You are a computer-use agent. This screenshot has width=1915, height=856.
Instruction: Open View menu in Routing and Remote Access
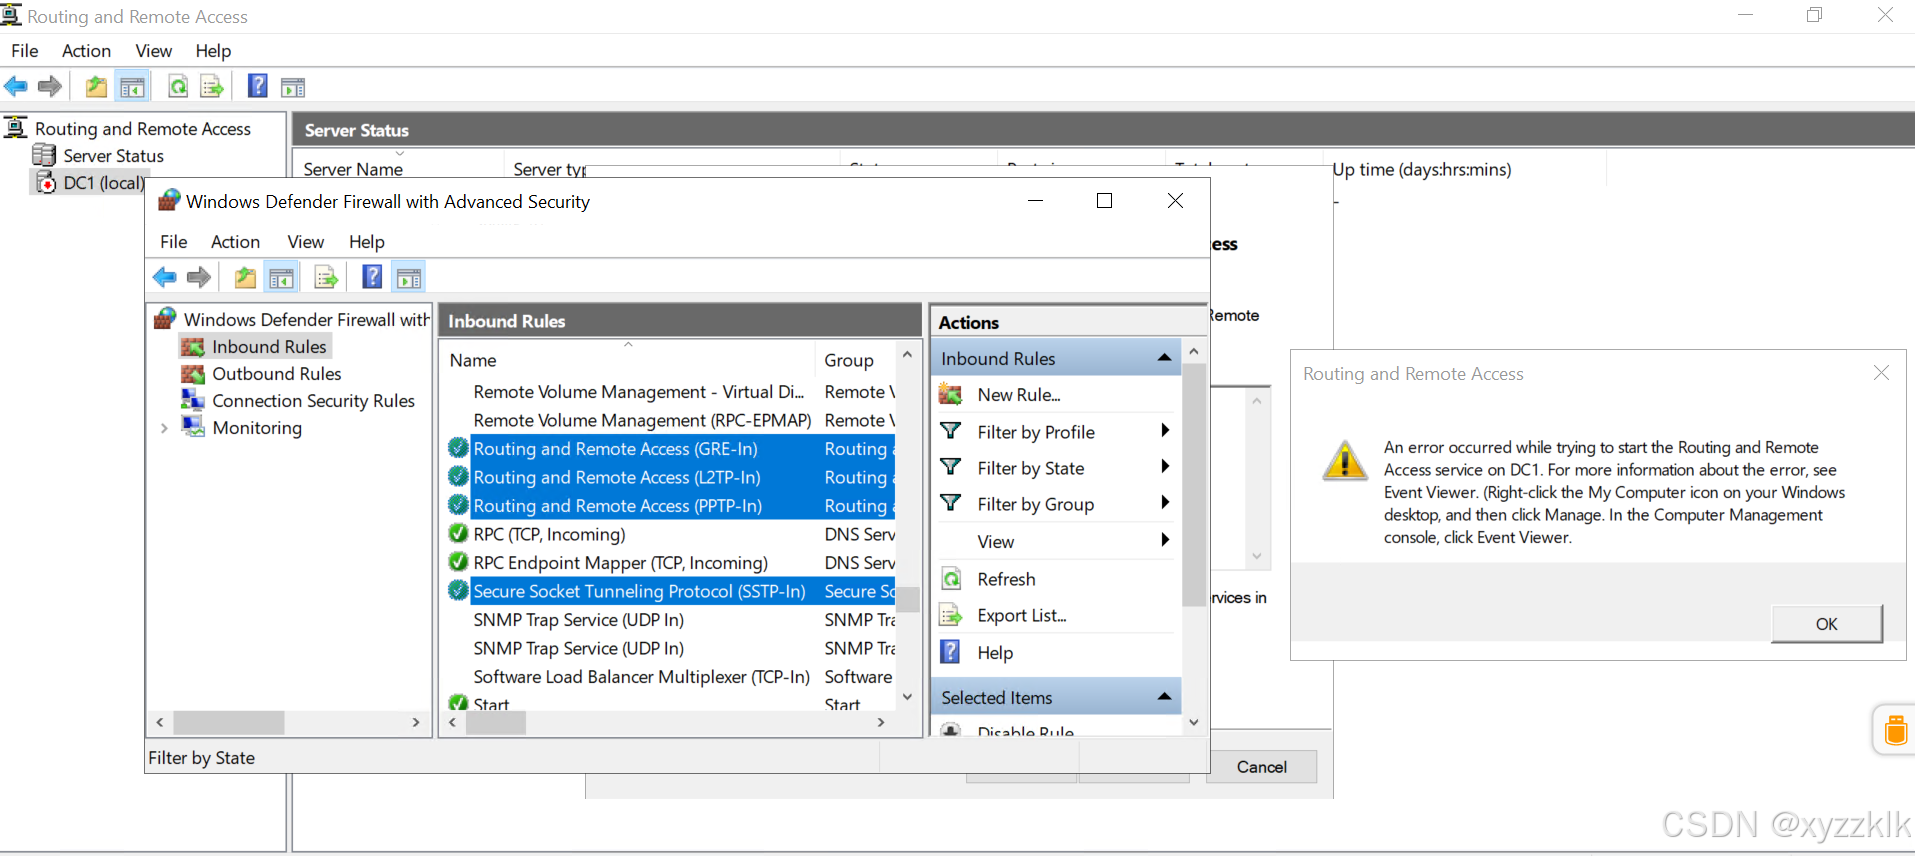(154, 51)
